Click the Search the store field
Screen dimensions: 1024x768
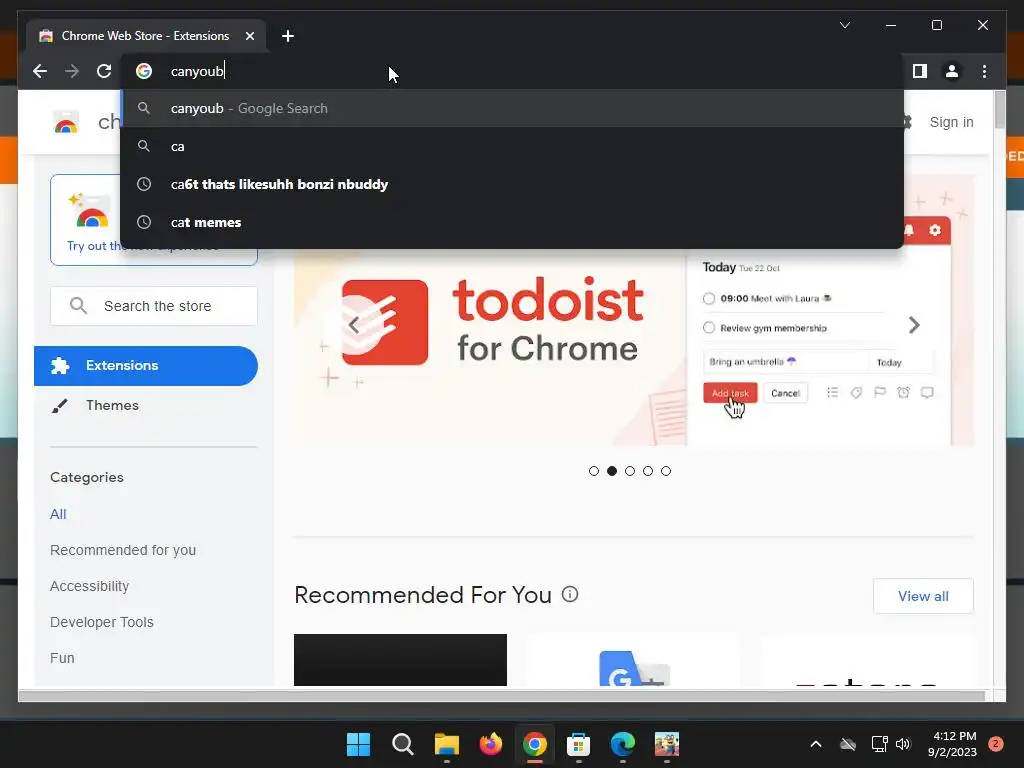point(154,306)
